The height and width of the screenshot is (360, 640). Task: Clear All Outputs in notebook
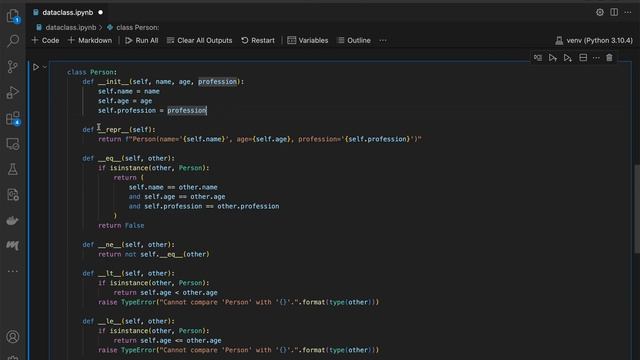[200, 40]
